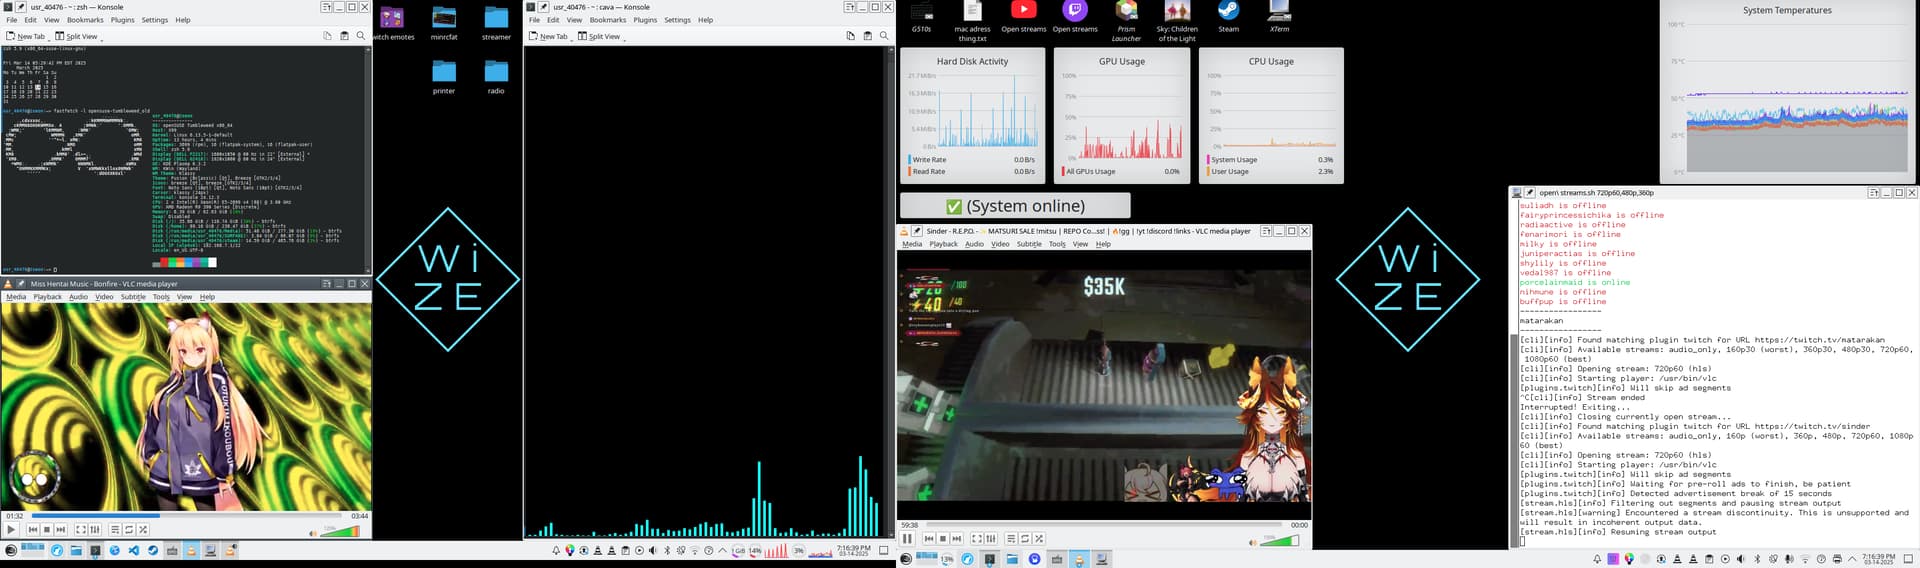Open the Tools menu in the Bonfire VLC window

tap(161, 297)
